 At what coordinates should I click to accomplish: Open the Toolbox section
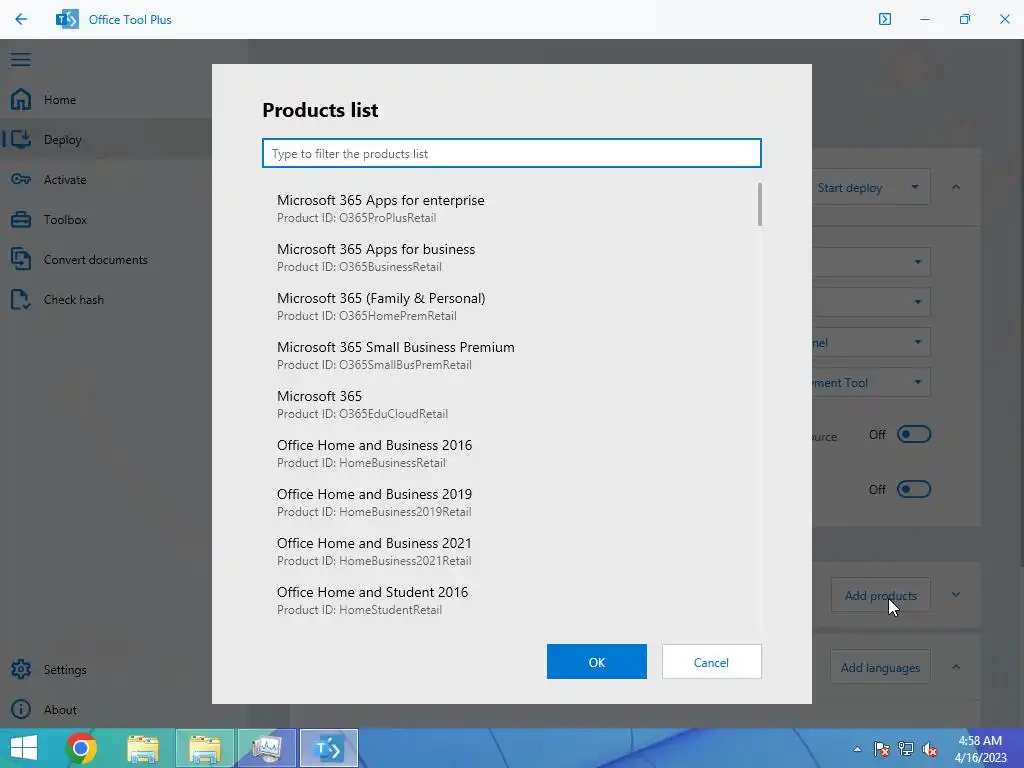[x=65, y=219]
